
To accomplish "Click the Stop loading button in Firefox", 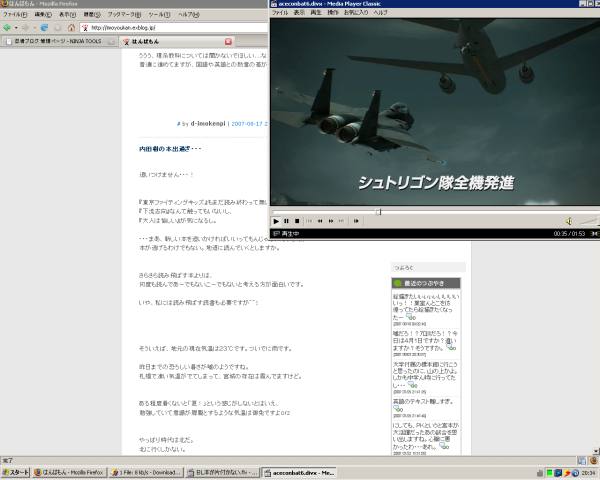I will click(57, 28).
